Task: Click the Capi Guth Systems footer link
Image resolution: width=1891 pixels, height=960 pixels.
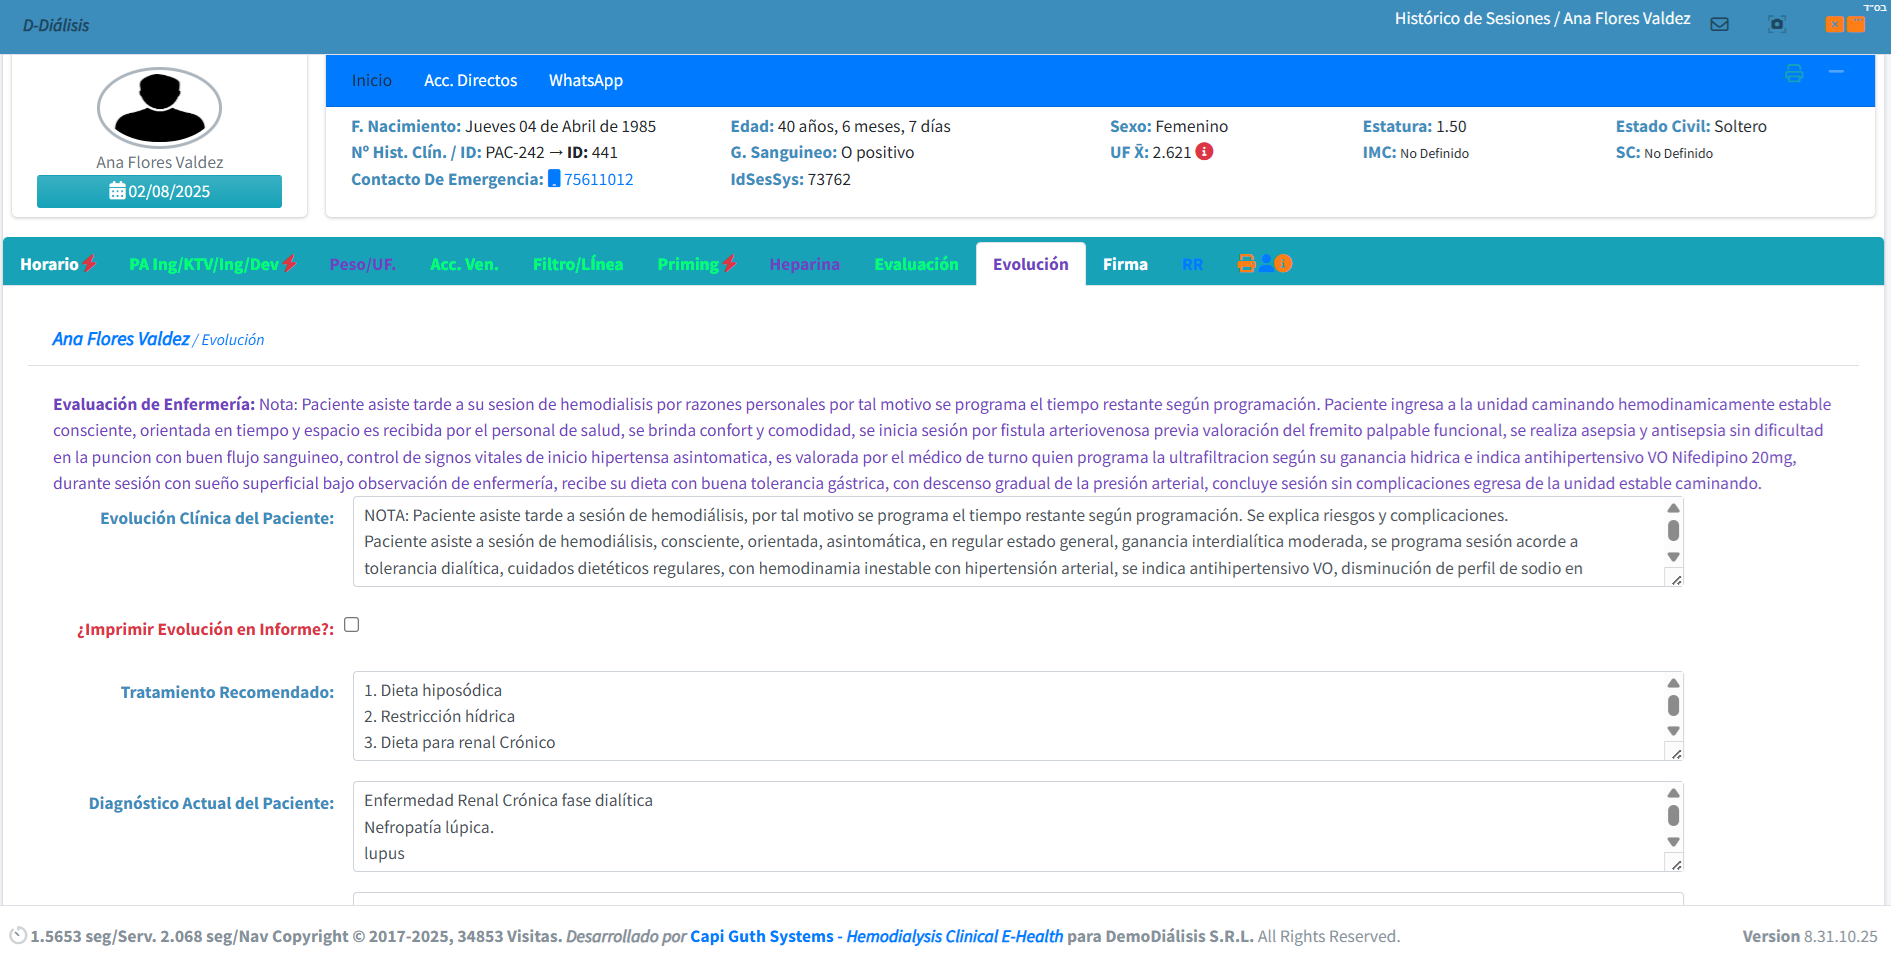Action: (761, 936)
